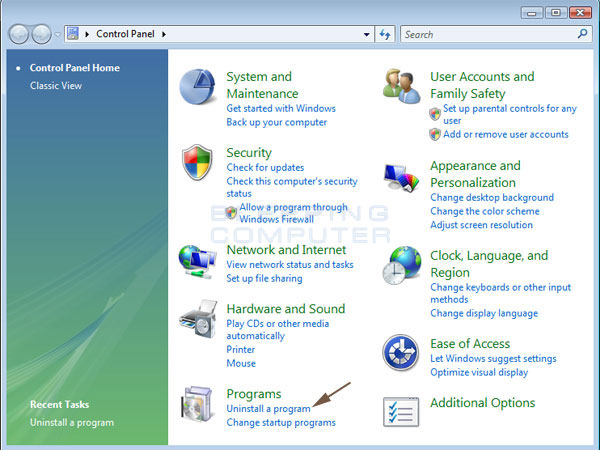Expand the arrow before Control Panel breadcrumb

(x=87, y=34)
